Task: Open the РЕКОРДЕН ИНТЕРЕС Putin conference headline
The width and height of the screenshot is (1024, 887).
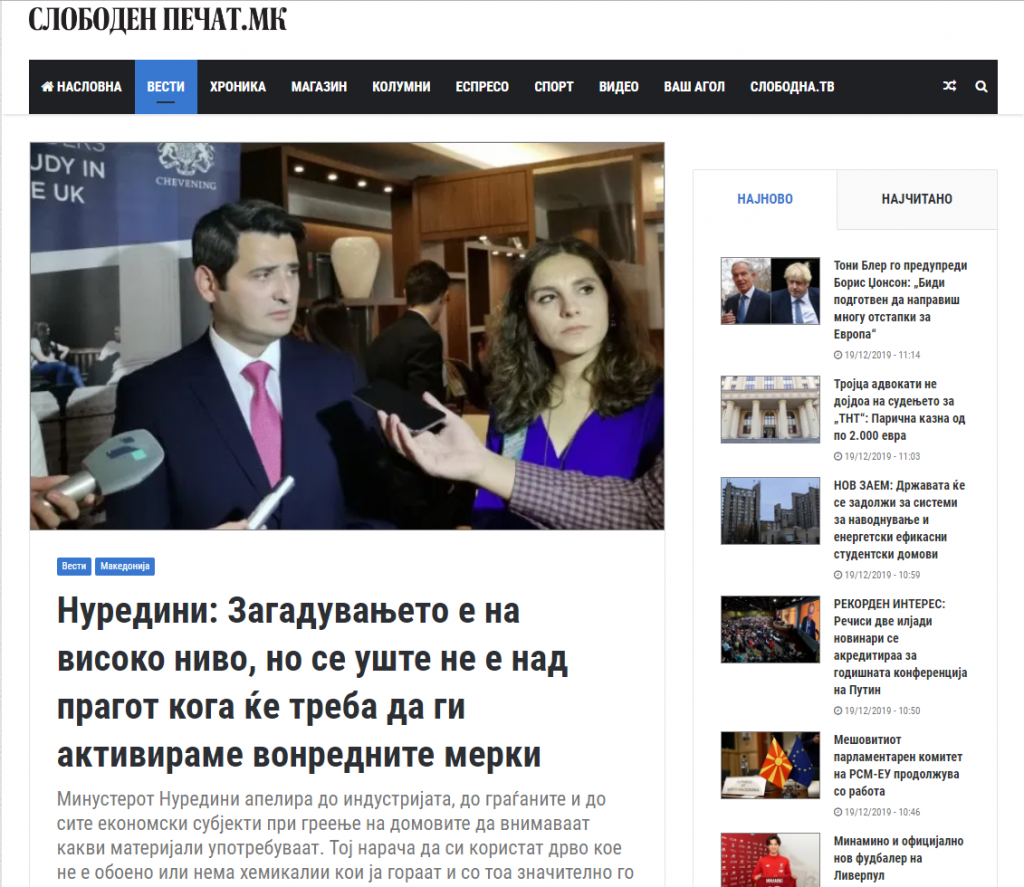Action: click(900, 646)
